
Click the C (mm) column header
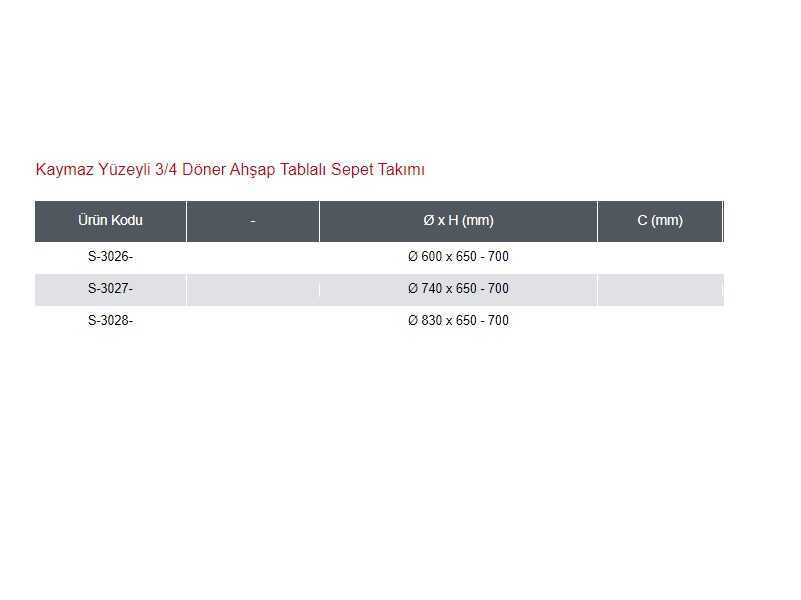[x=660, y=221]
